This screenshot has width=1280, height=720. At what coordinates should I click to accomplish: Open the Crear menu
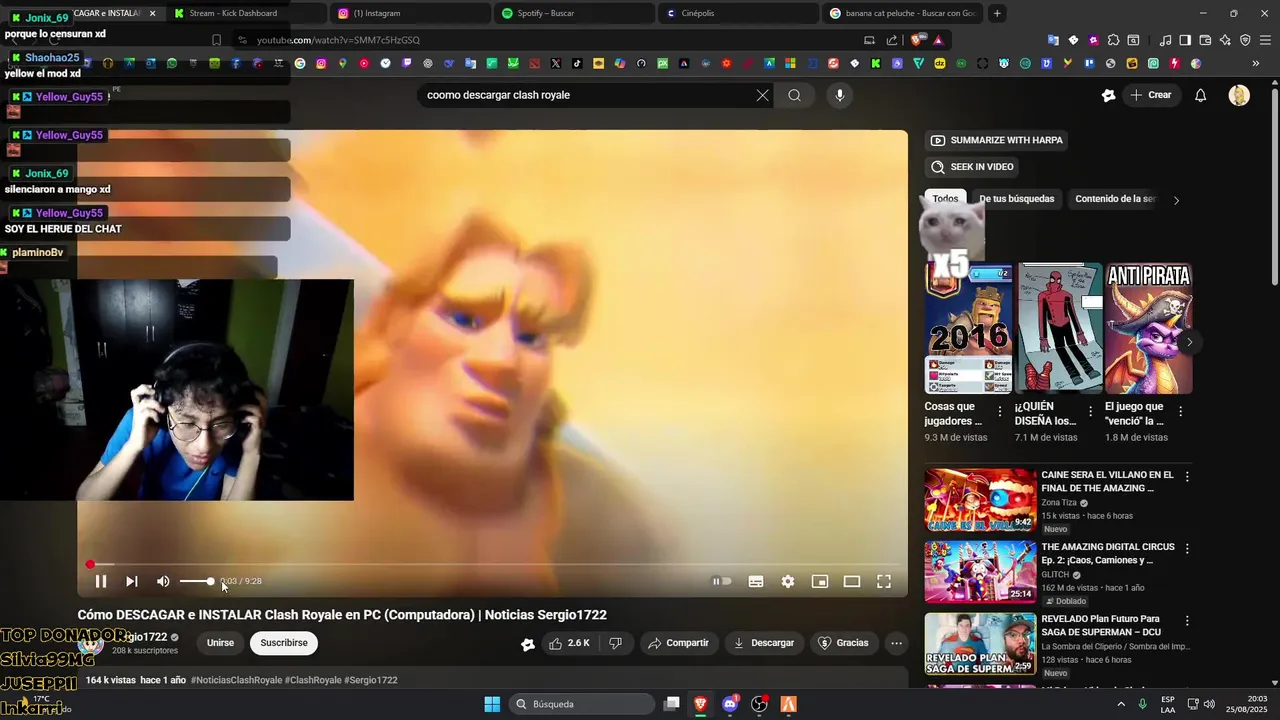pos(1151,95)
